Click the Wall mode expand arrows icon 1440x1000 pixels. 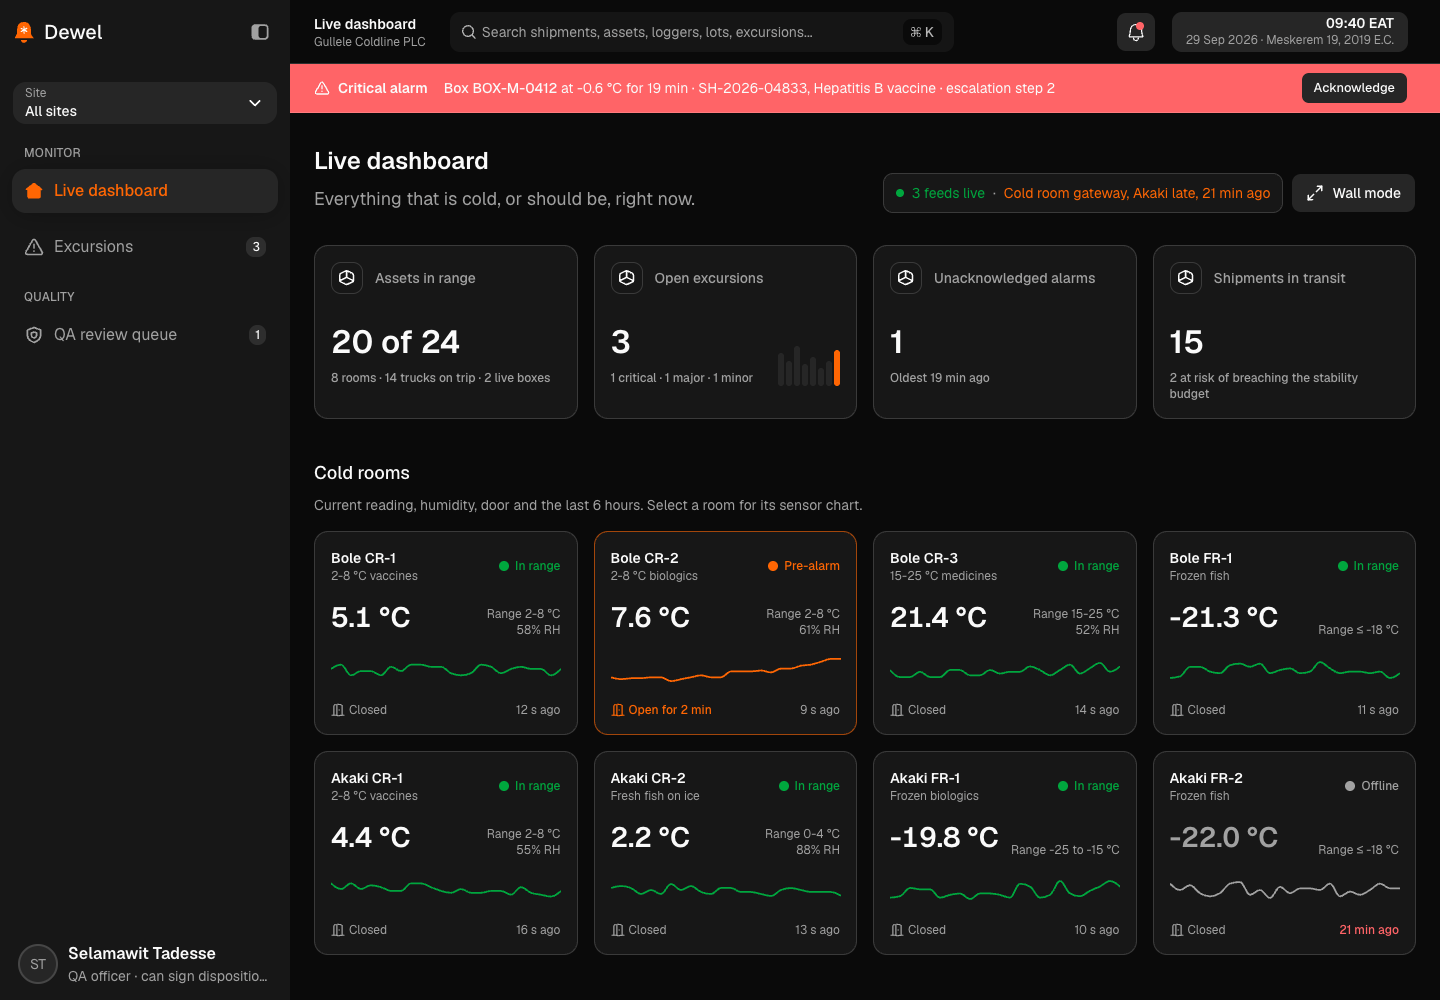(x=1315, y=193)
